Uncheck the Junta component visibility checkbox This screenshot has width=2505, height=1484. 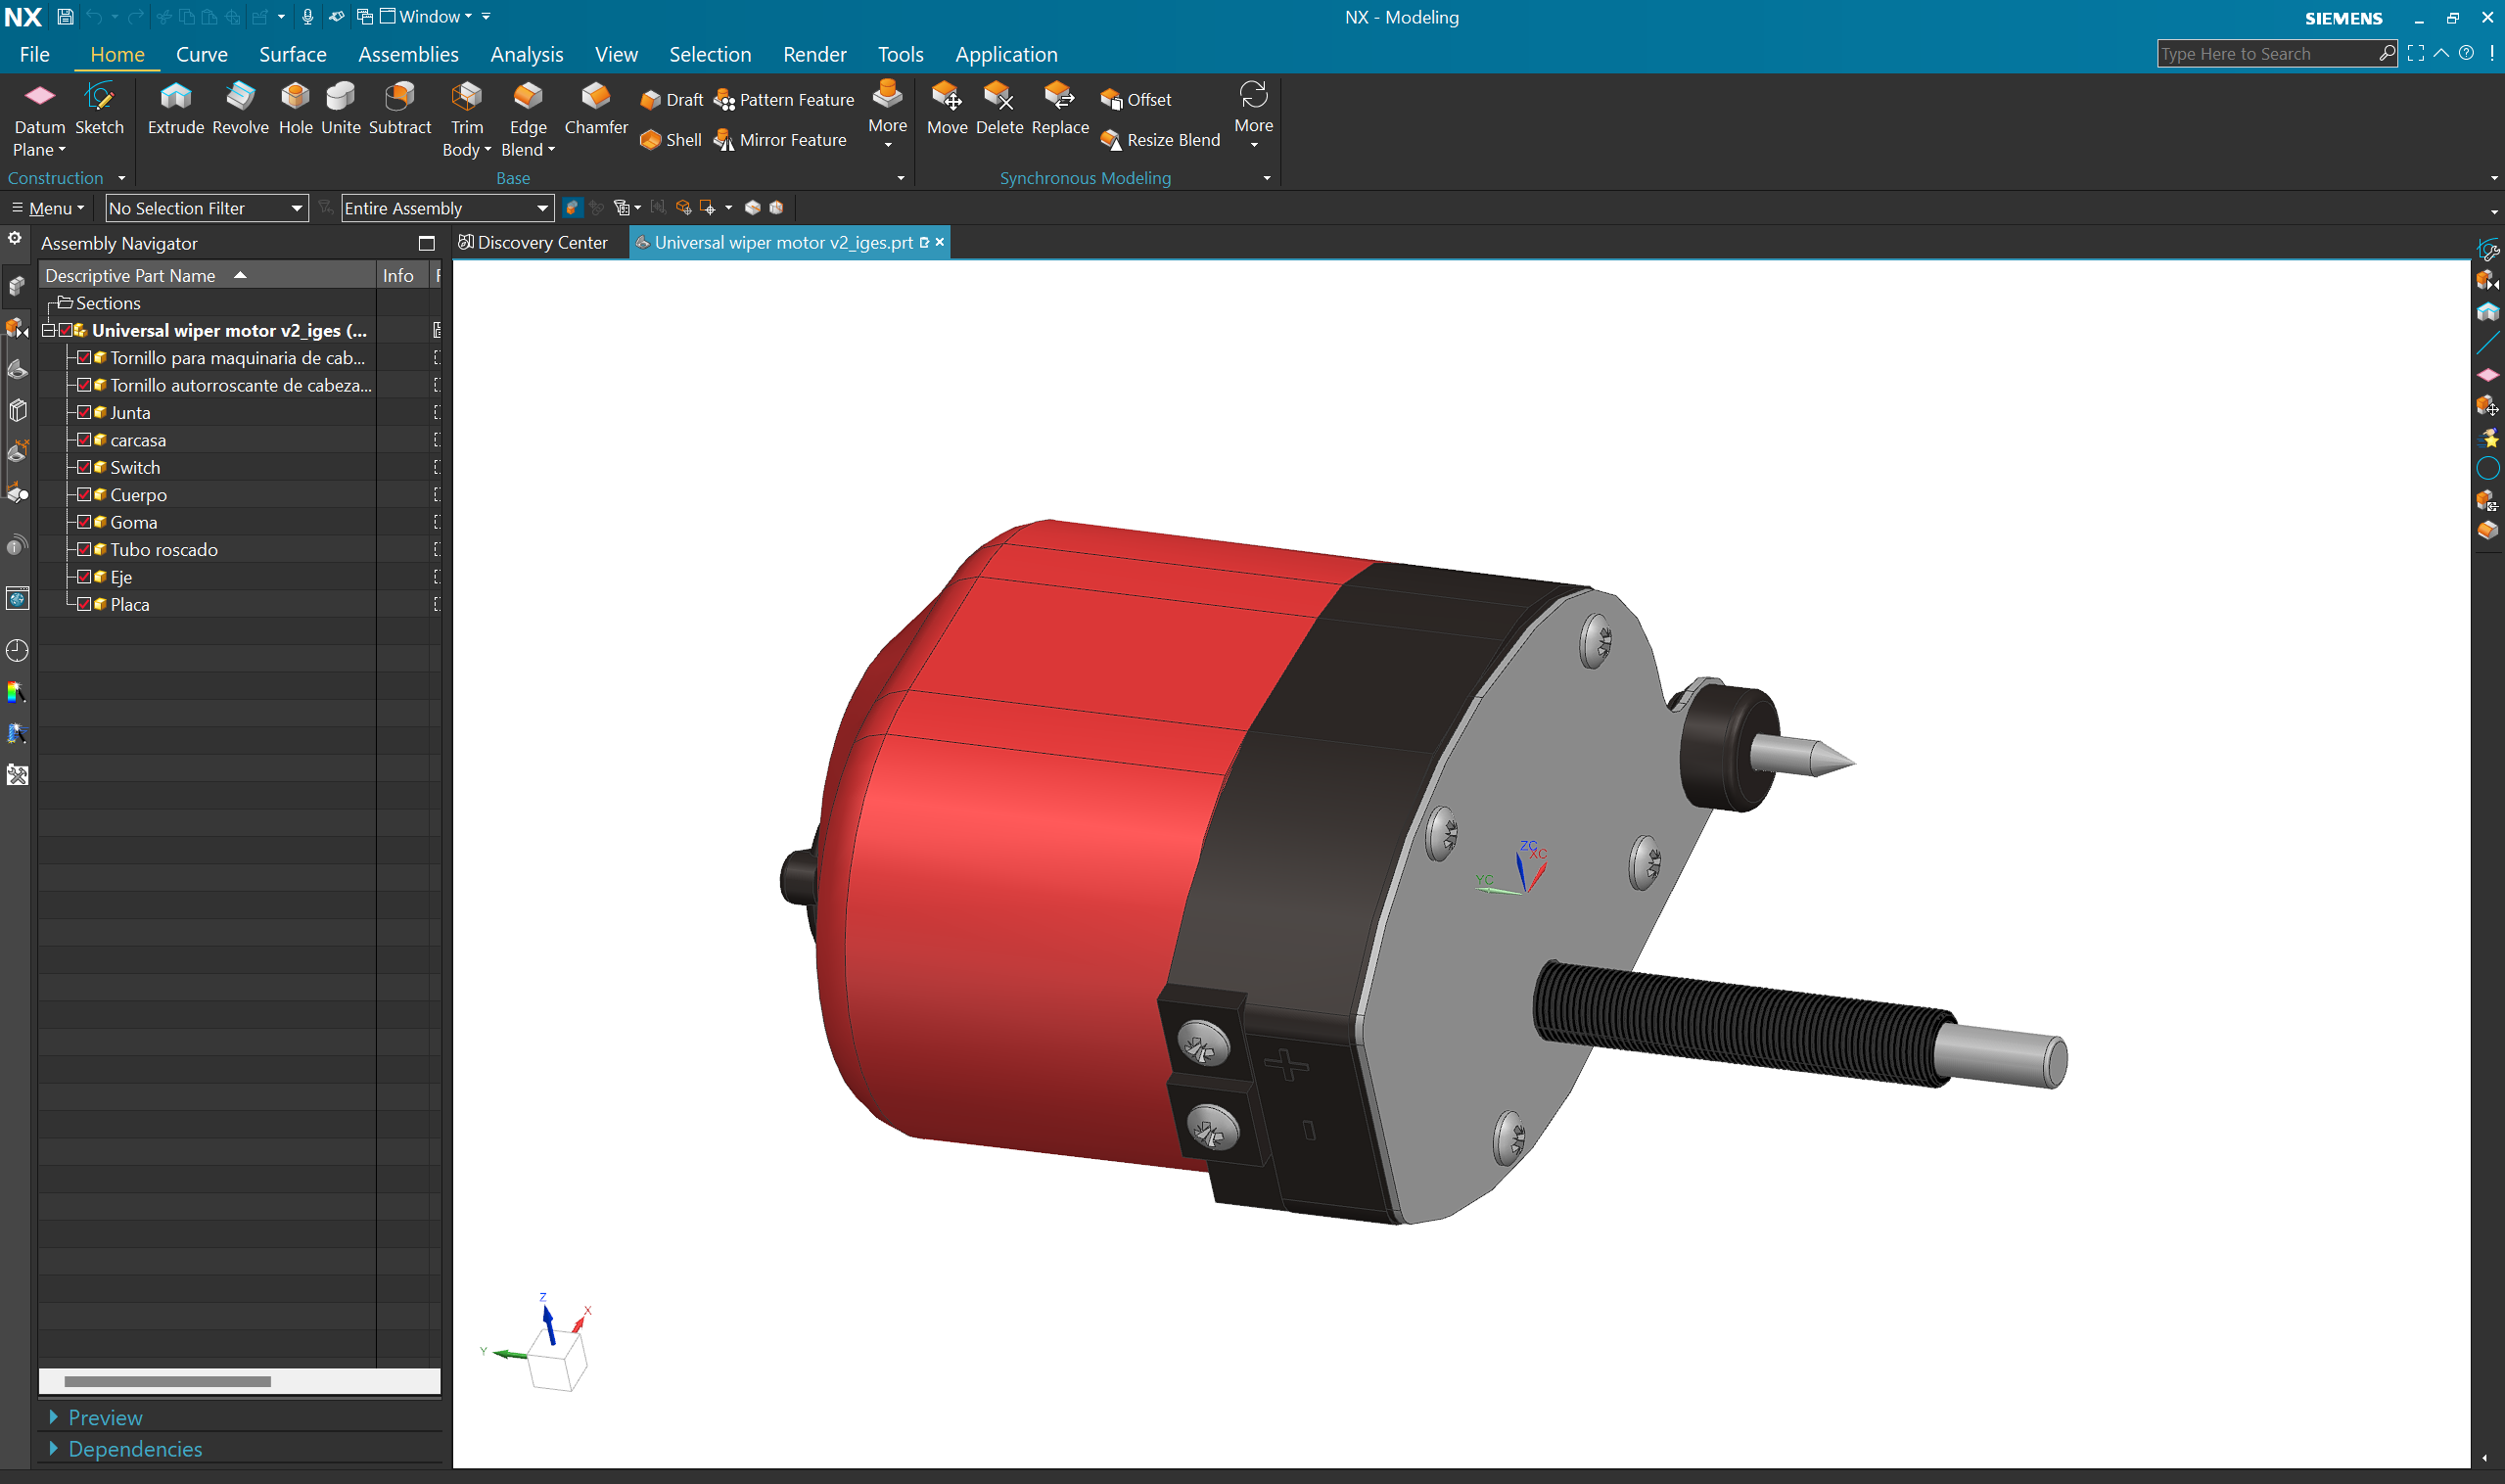tap(84, 412)
